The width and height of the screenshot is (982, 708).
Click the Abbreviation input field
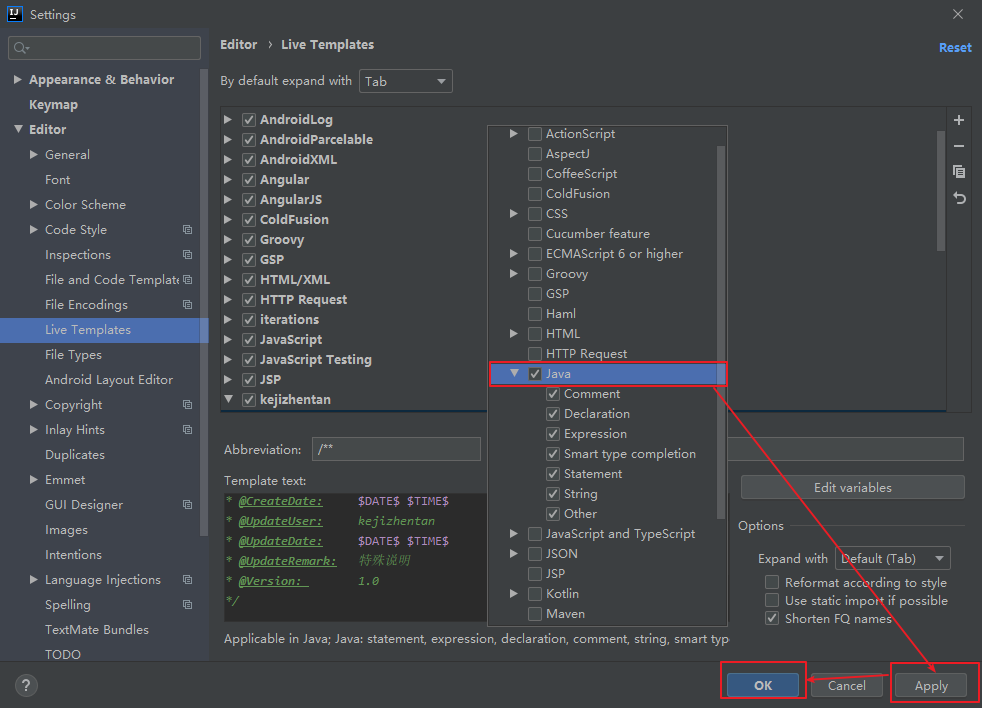tap(396, 449)
